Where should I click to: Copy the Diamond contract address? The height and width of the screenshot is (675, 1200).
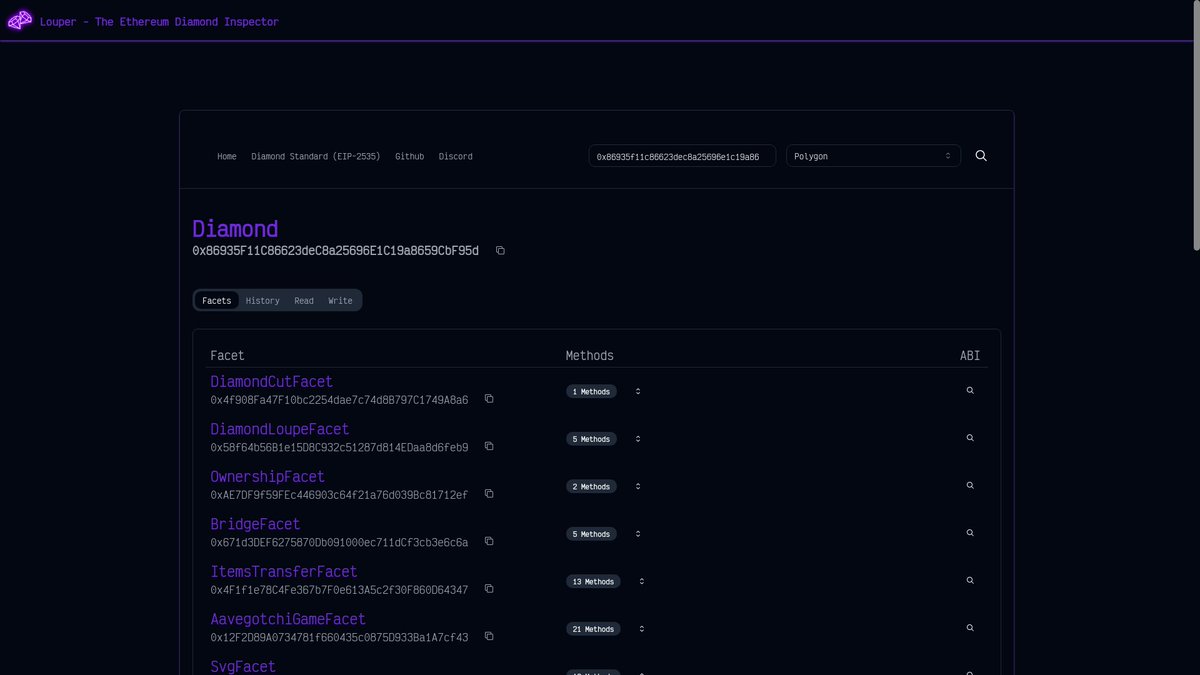500,251
